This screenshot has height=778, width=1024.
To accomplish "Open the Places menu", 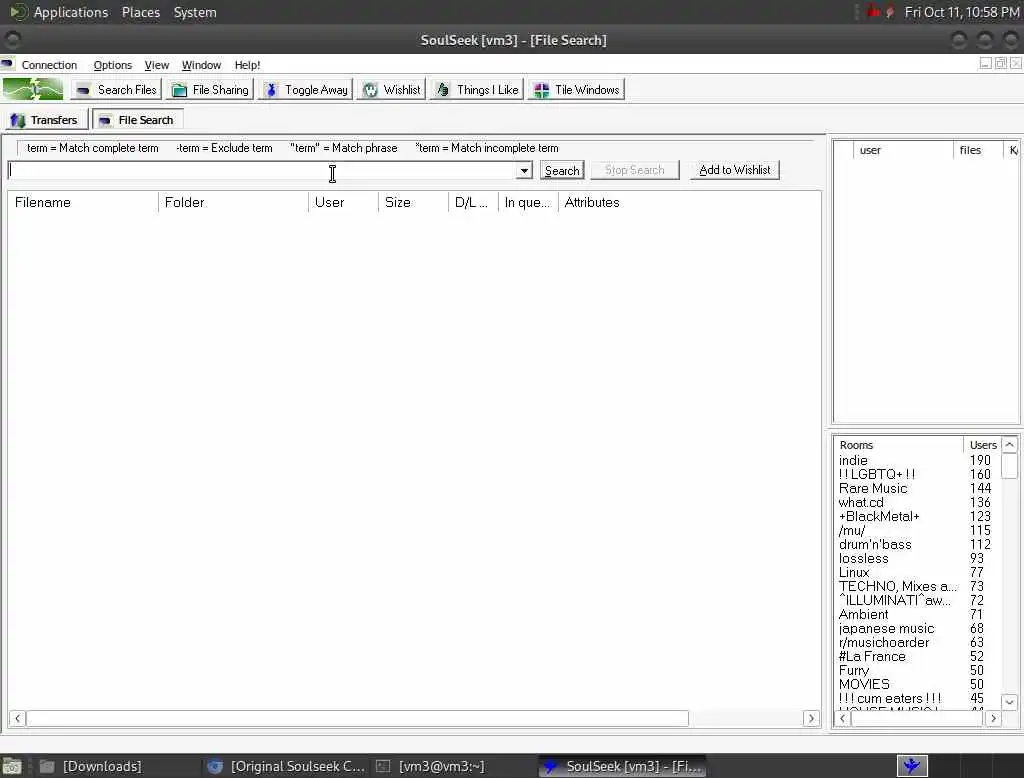I will click(141, 12).
